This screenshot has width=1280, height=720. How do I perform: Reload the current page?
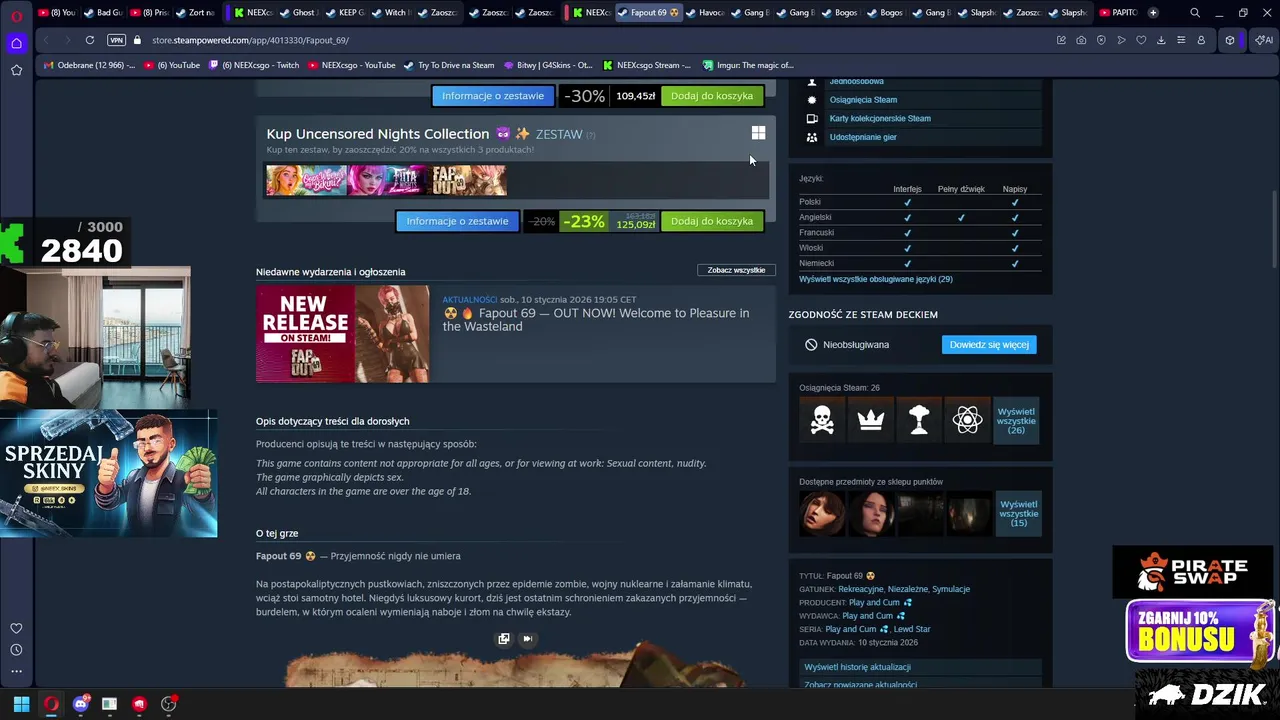pos(90,40)
